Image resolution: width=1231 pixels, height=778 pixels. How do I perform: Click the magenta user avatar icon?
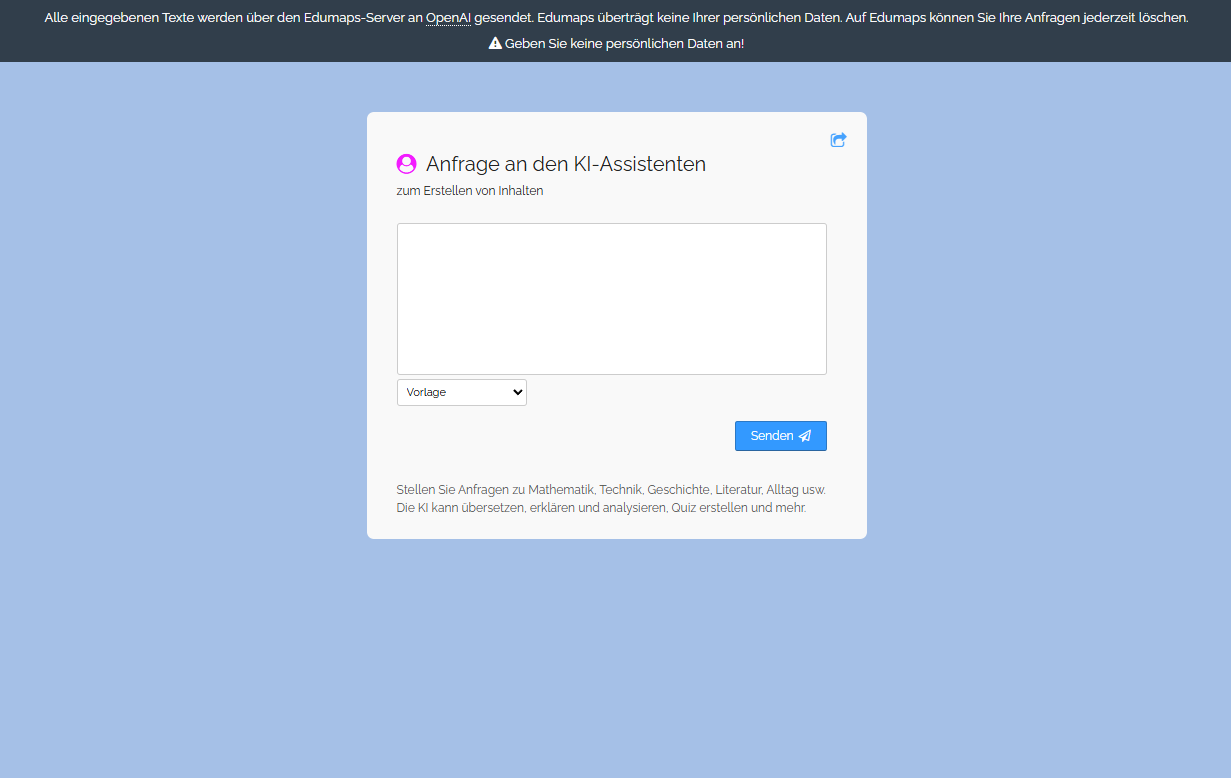coord(406,164)
